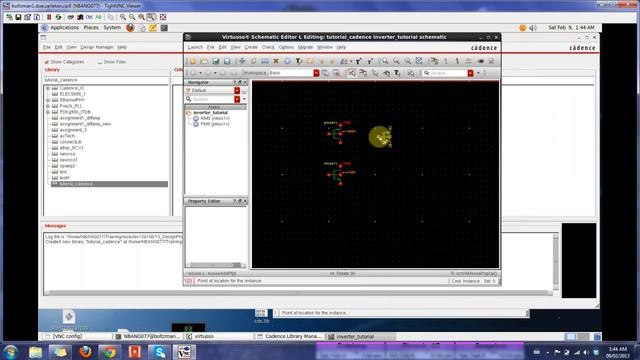Screen dimensions: 640x360
Task: Click the VNC viewer fullscreen icon
Action: coord(163,17)
